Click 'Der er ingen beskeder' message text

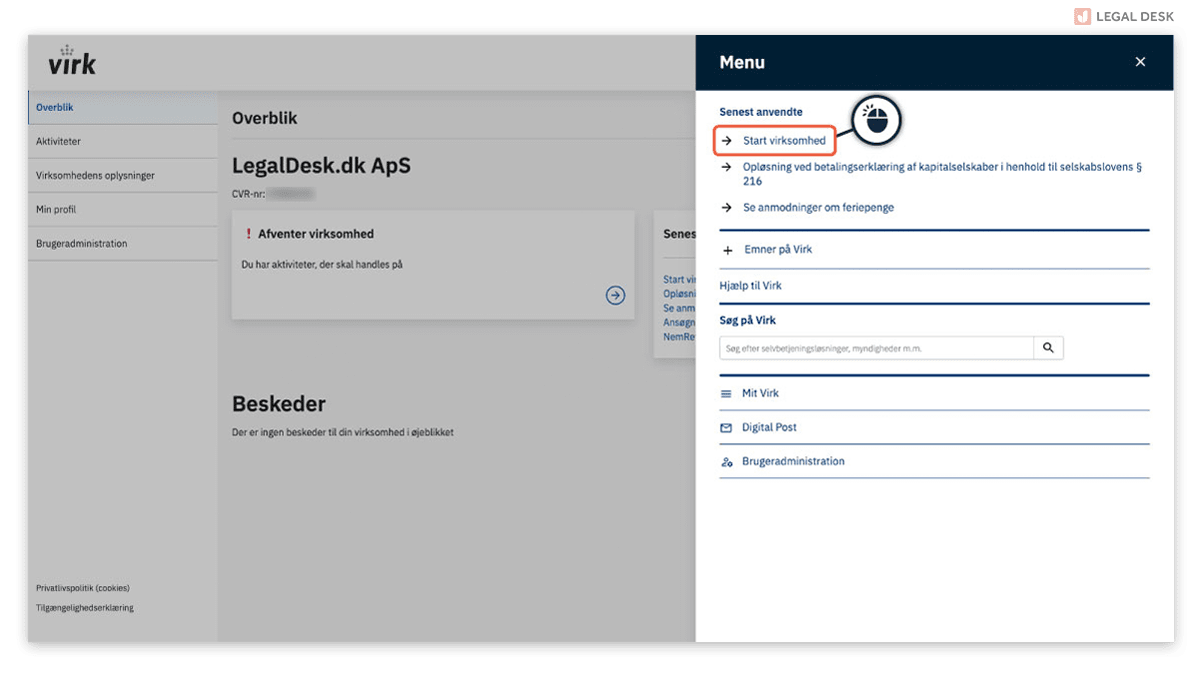(x=343, y=433)
